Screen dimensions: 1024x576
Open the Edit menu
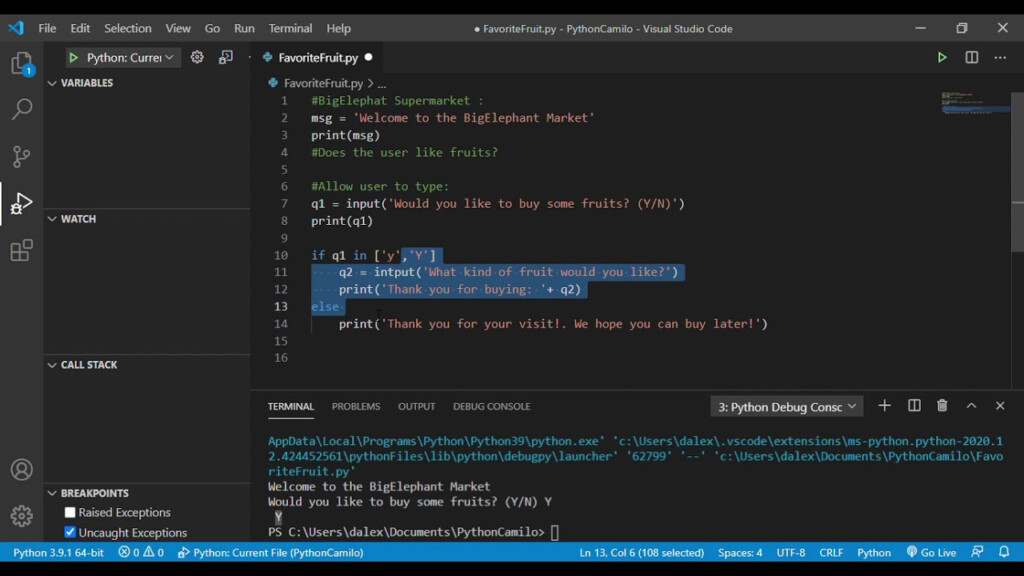point(80,28)
